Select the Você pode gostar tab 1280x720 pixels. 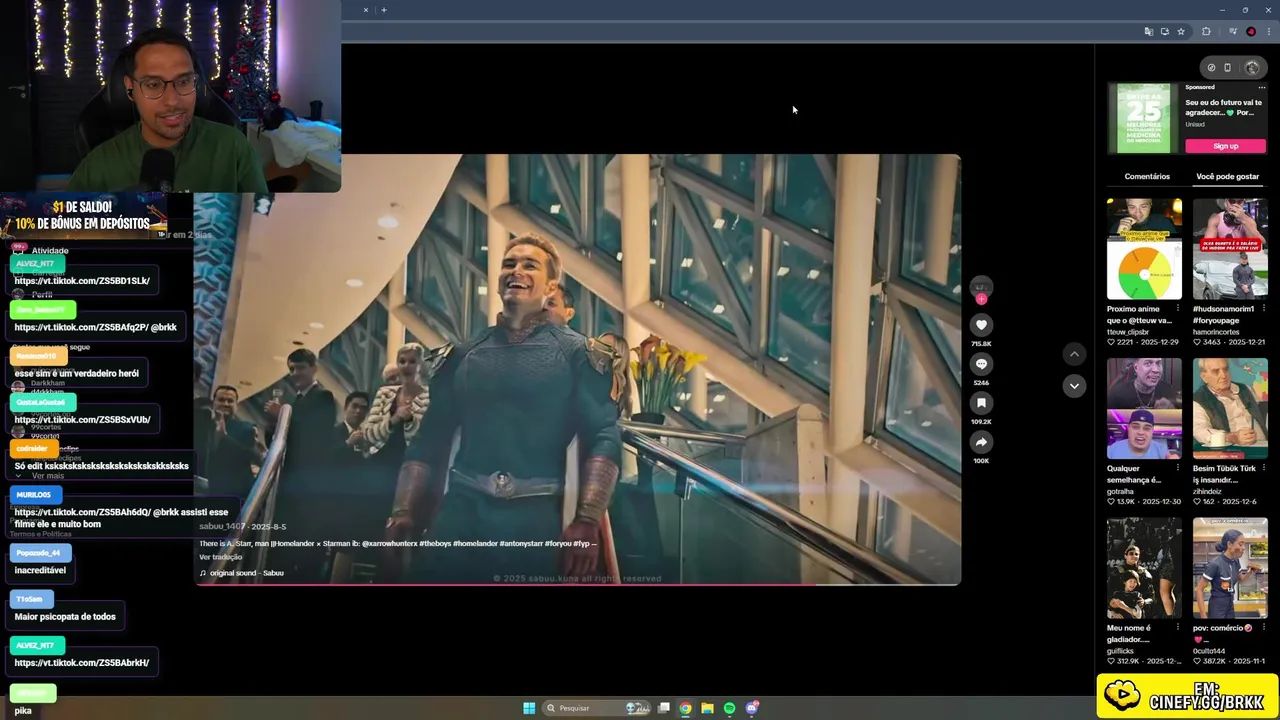tap(1227, 176)
